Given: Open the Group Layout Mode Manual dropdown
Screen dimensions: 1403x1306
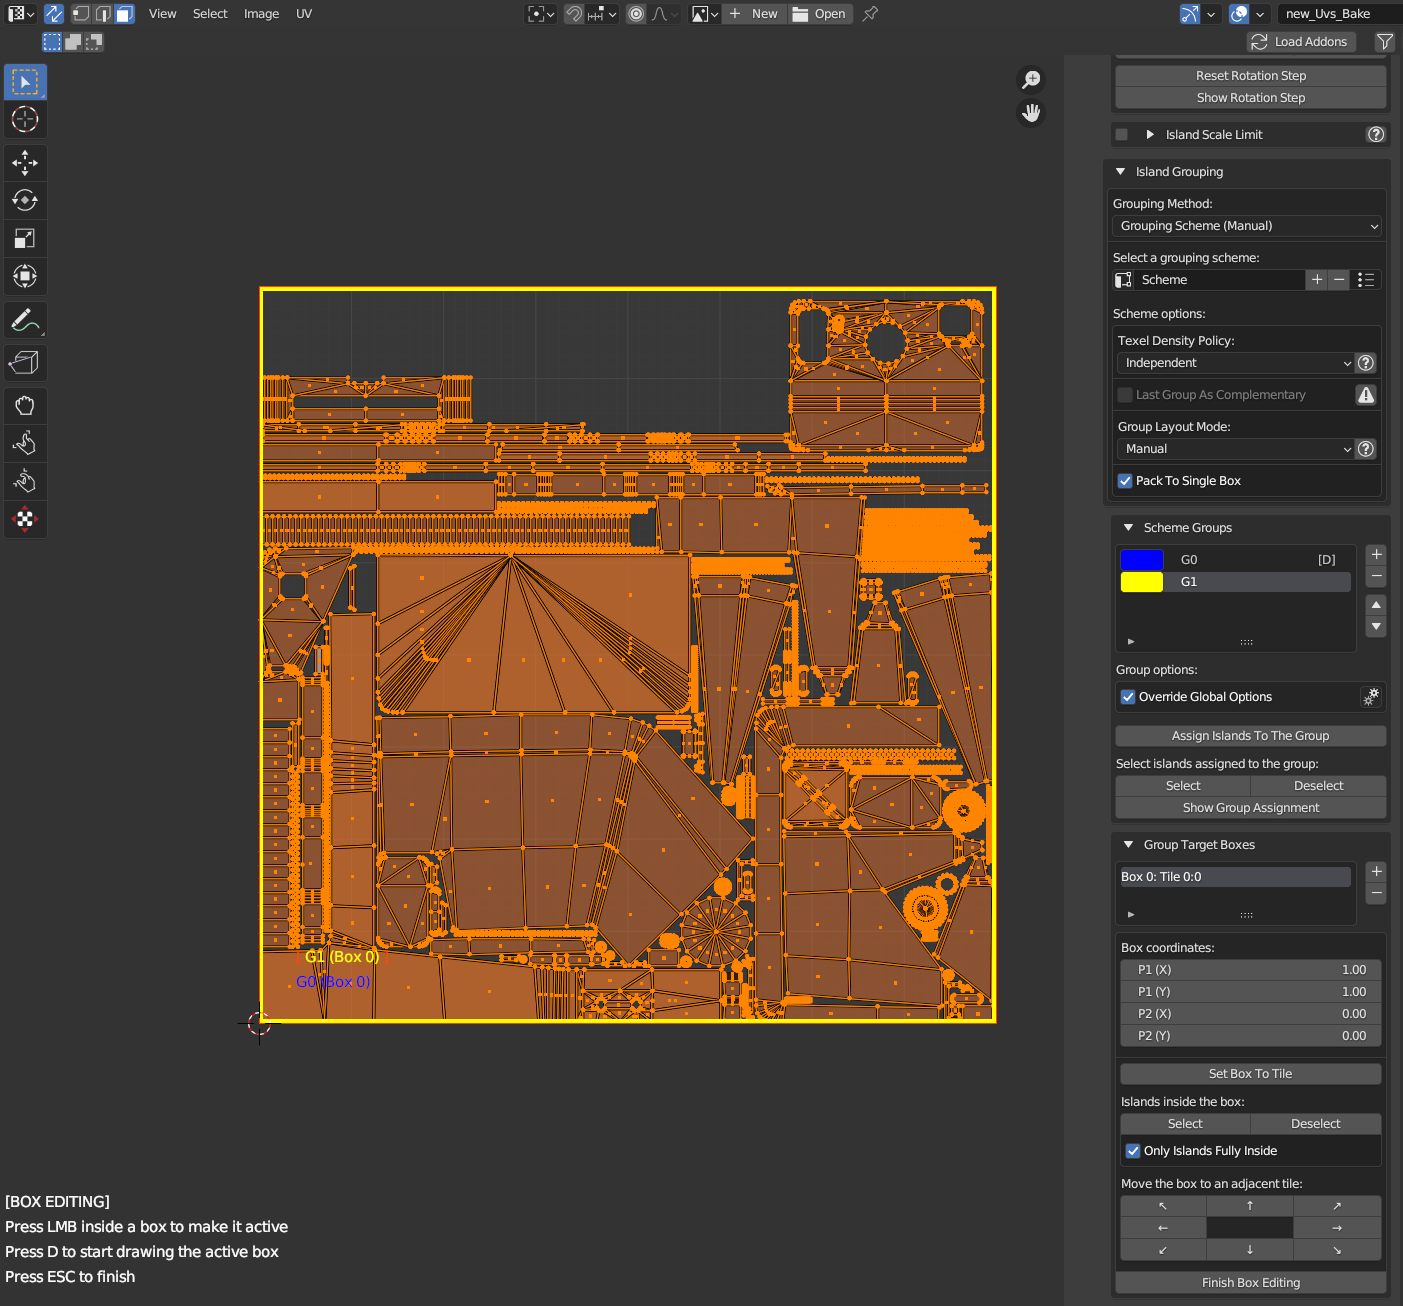Looking at the screenshot, I should 1236,449.
